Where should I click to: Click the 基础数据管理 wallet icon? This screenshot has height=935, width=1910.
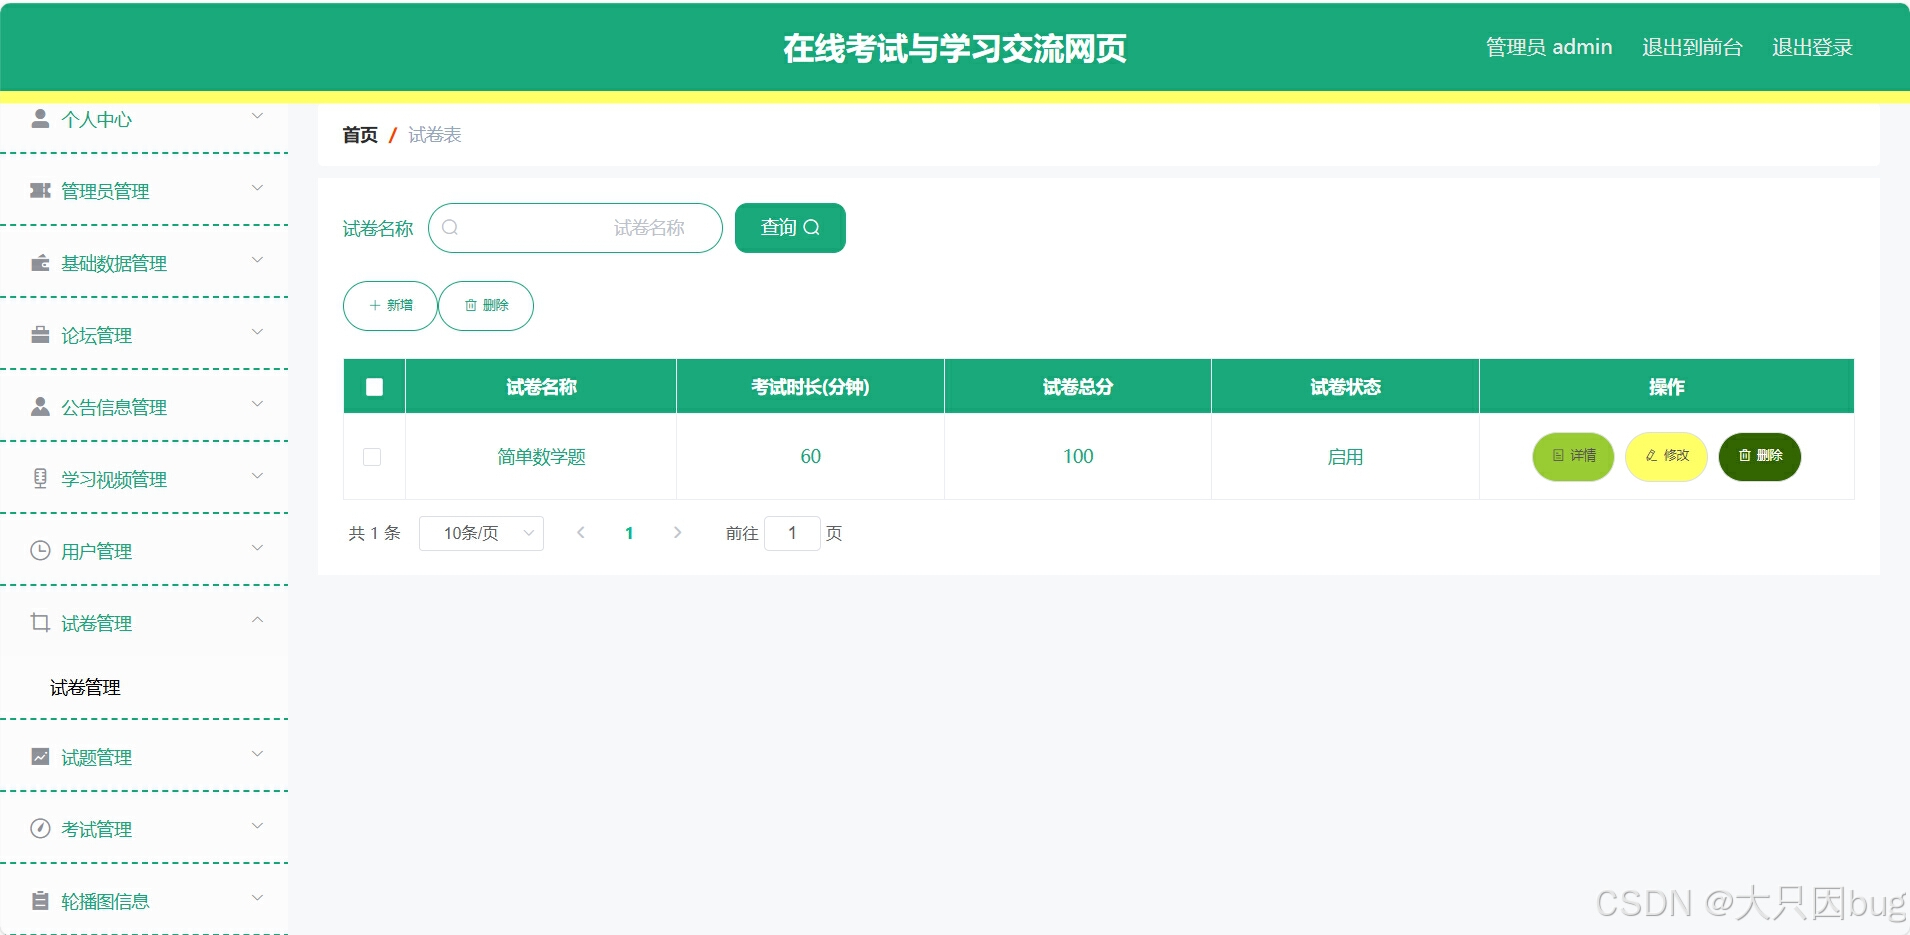tap(40, 263)
